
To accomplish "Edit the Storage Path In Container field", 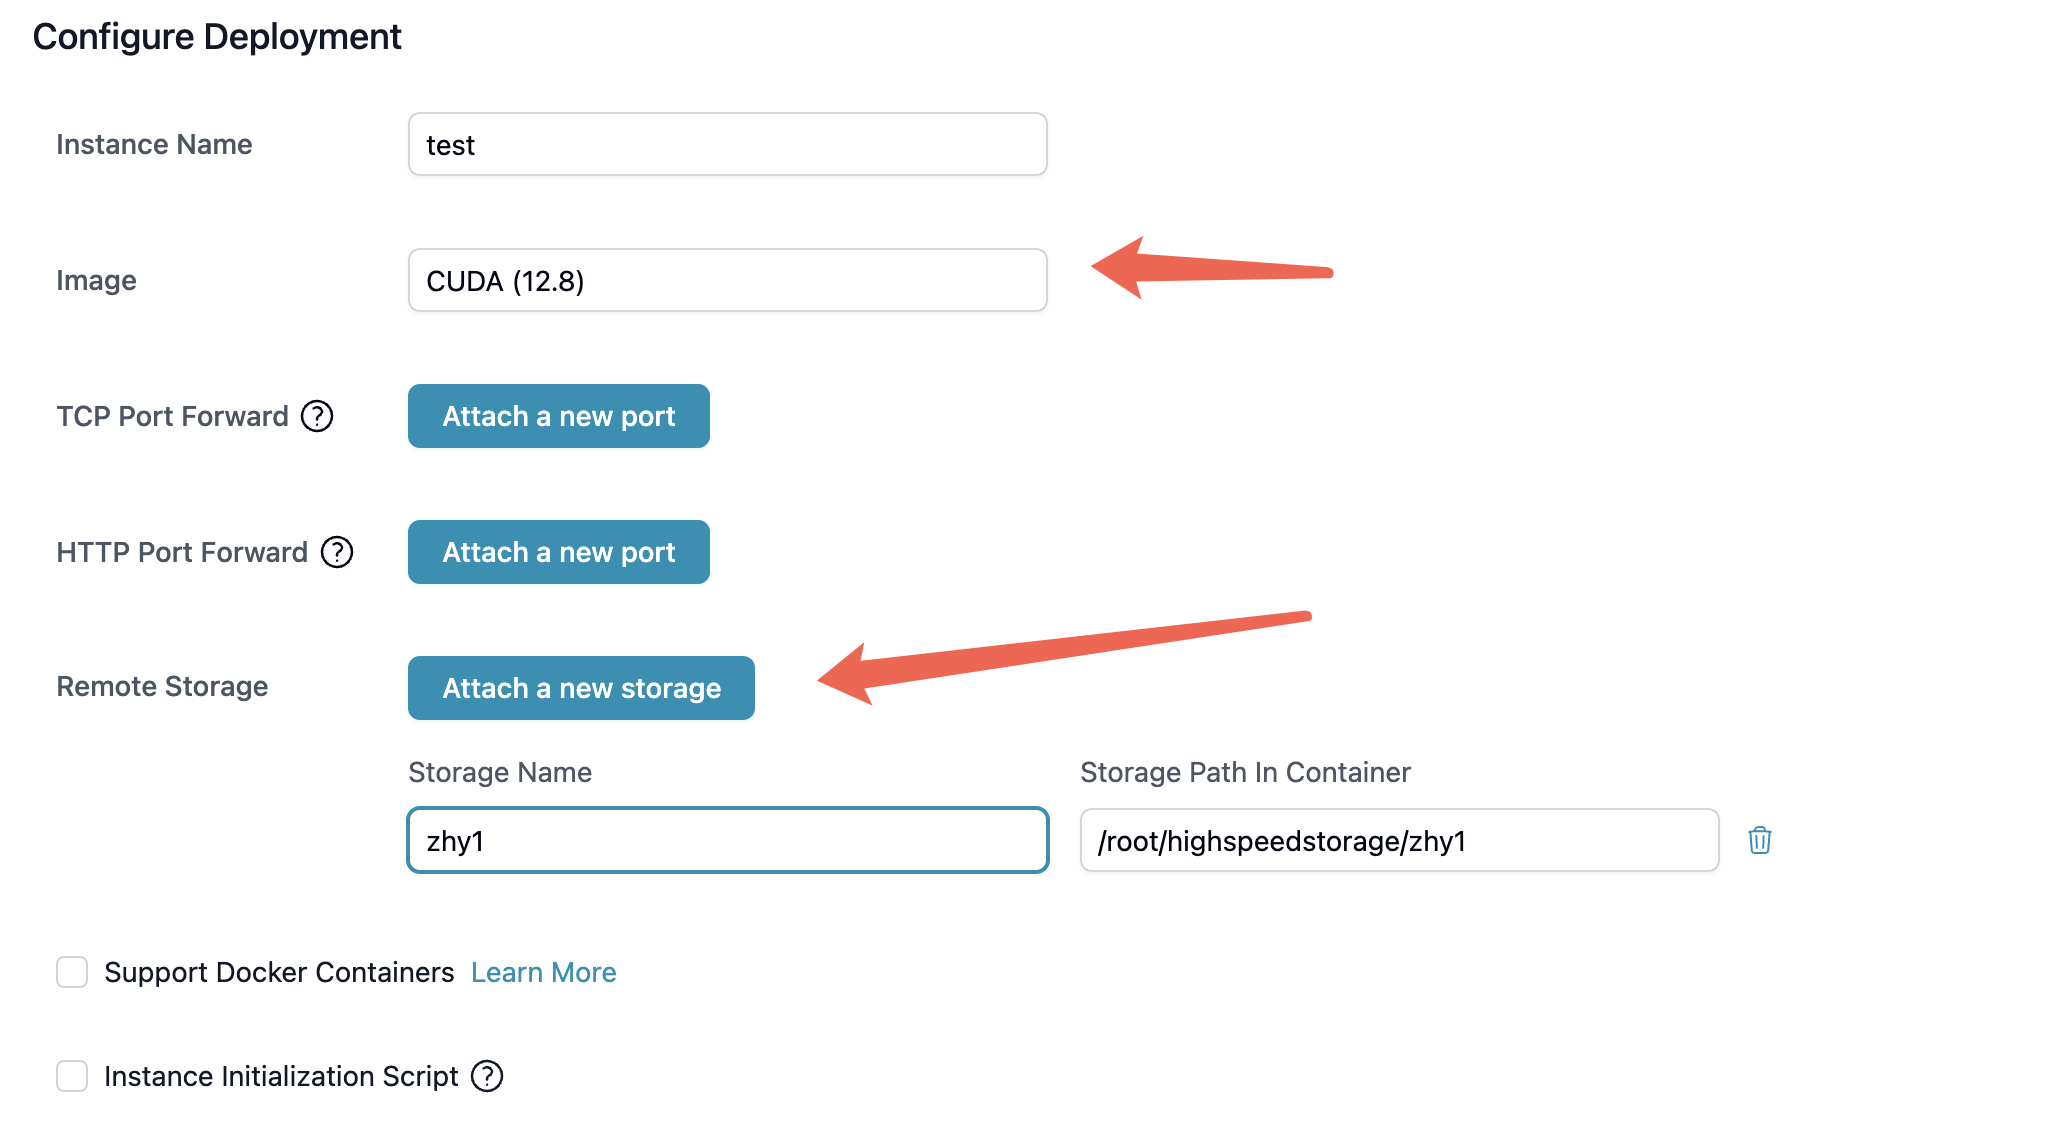I will point(1398,840).
